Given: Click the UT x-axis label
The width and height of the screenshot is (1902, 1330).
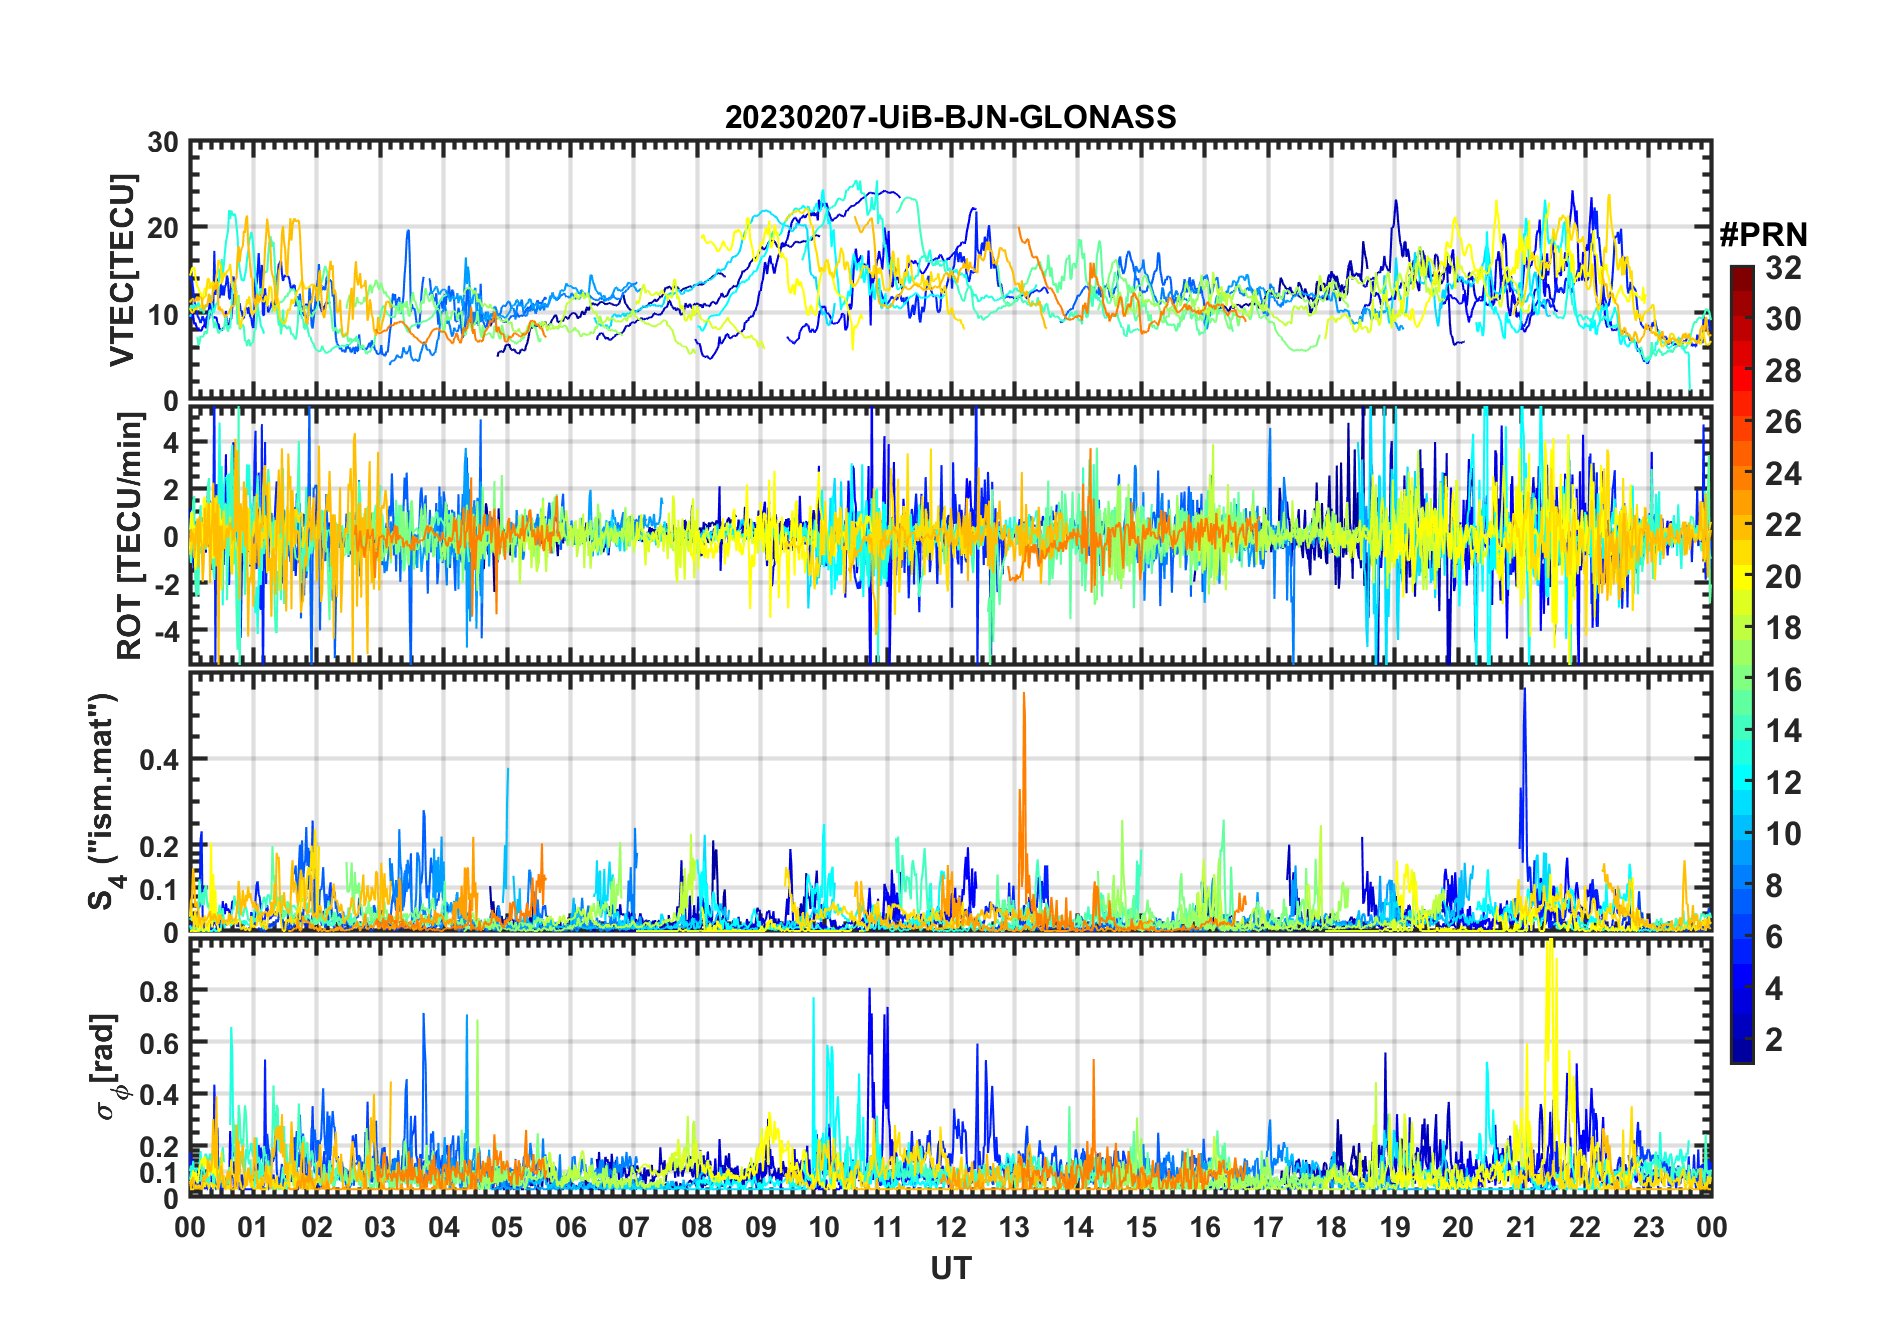Looking at the screenshot, I should (x=950, y=1268).
